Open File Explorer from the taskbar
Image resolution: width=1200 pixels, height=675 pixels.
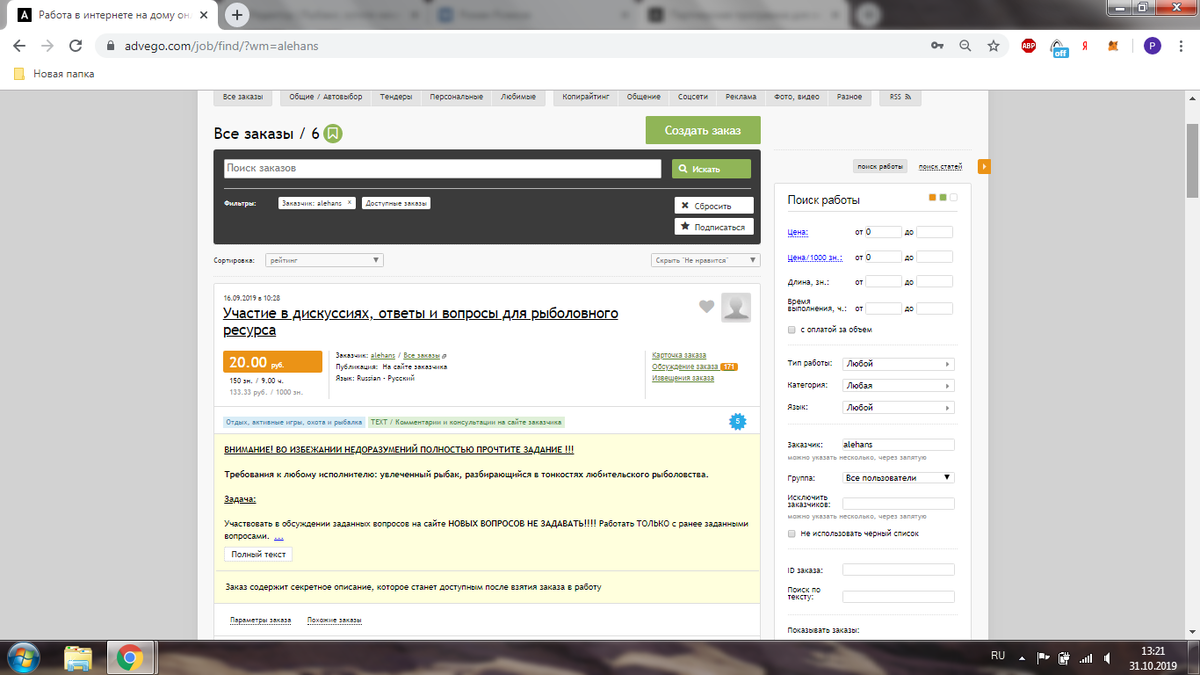coord(78,658)
